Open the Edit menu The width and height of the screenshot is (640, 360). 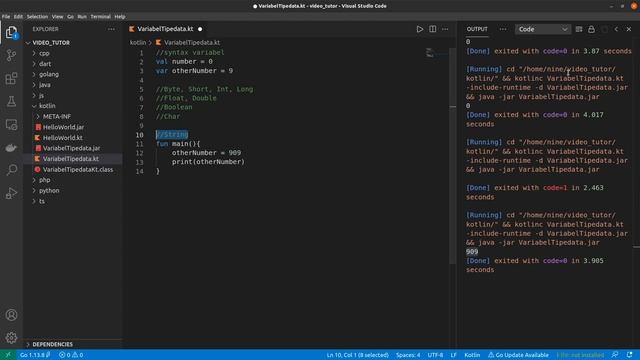point(18,17)
